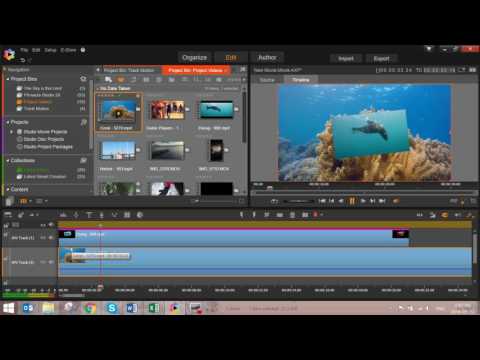480x360 pixels.
Task: Jump to the start of the movie
Action: point(322,201)
